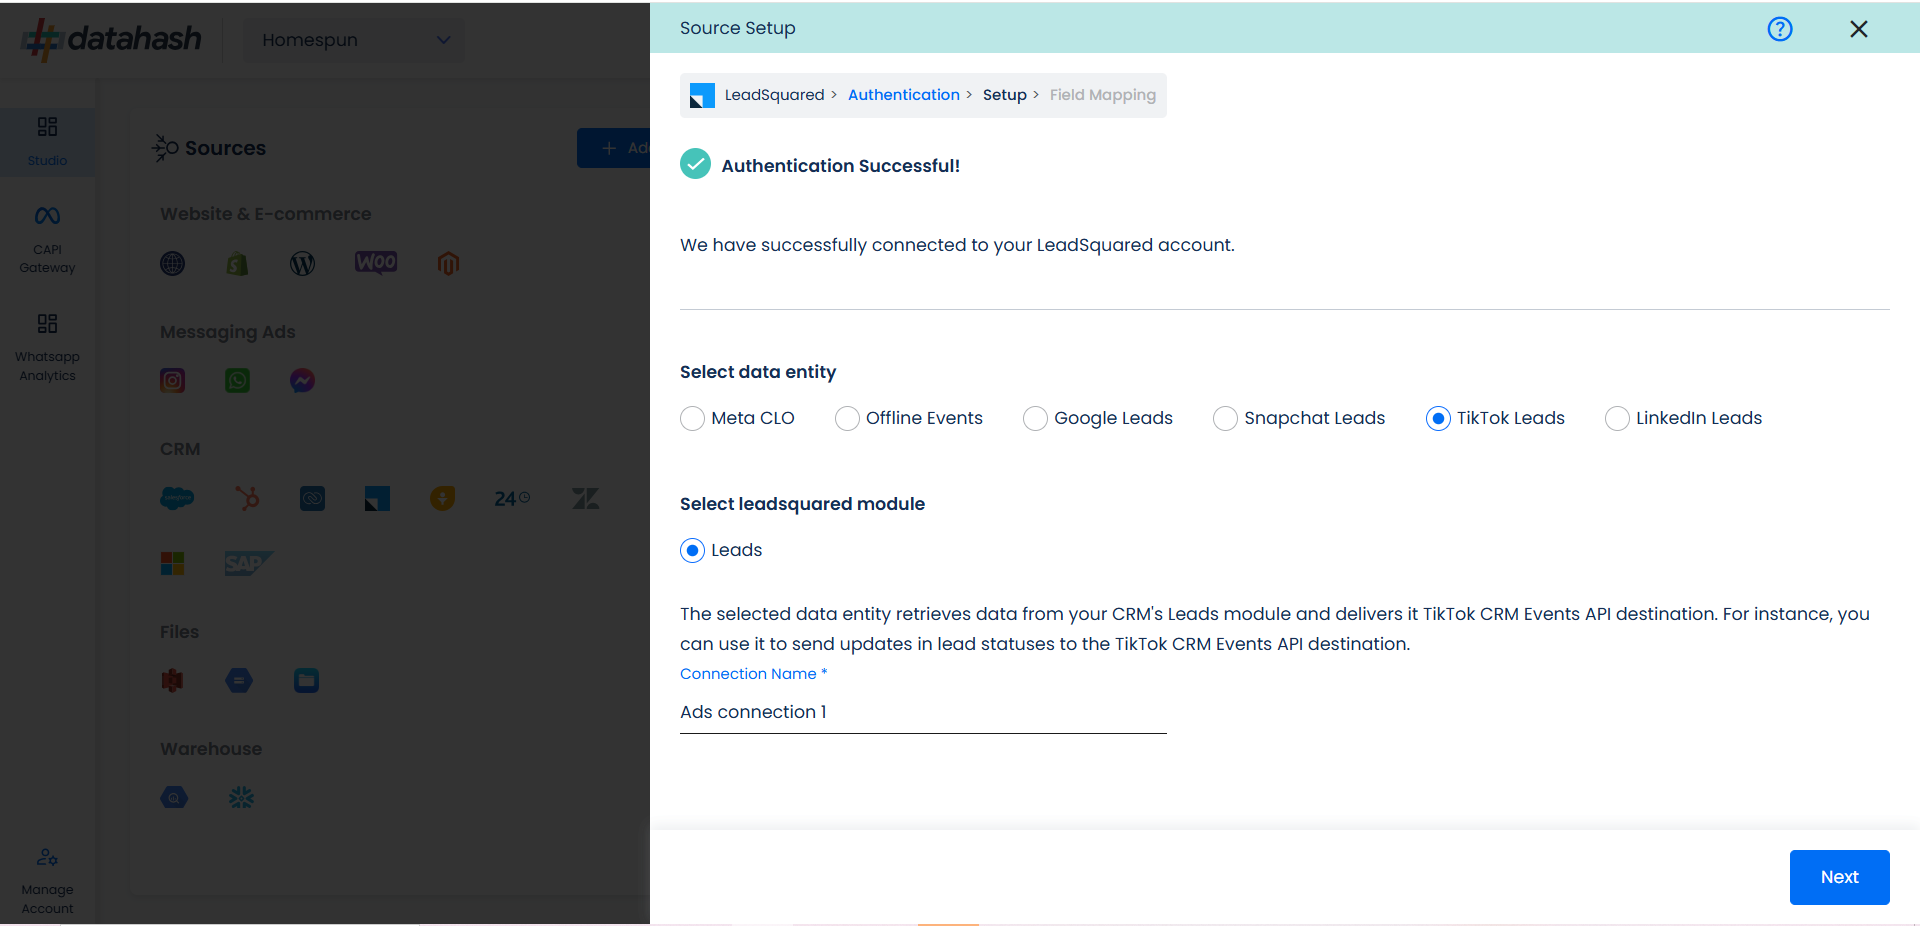Image resolution: width=1920 pixels, height=926 pixels.
Task: Select the Magento source icon
Action: pyautogui.click(x=448, y=263)
